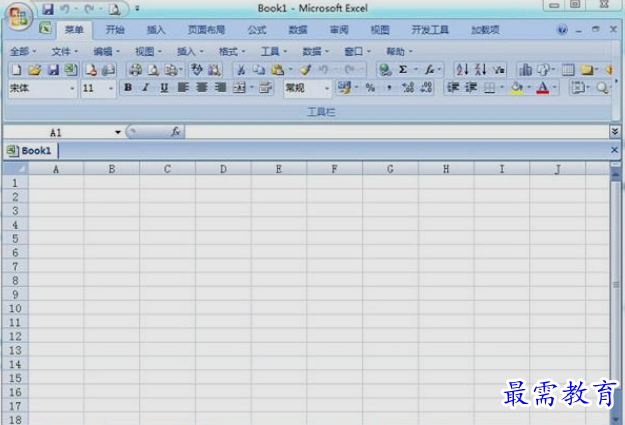The image size is (625, 425).
Task: Save the workbook from quick access toolbar
Action: [x=48, y=9]
